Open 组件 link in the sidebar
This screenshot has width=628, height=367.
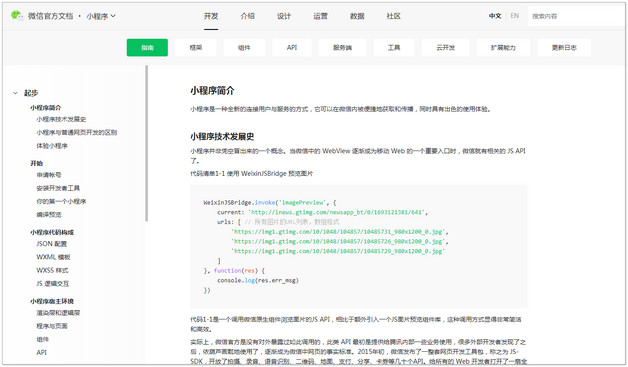click(42, 339)
